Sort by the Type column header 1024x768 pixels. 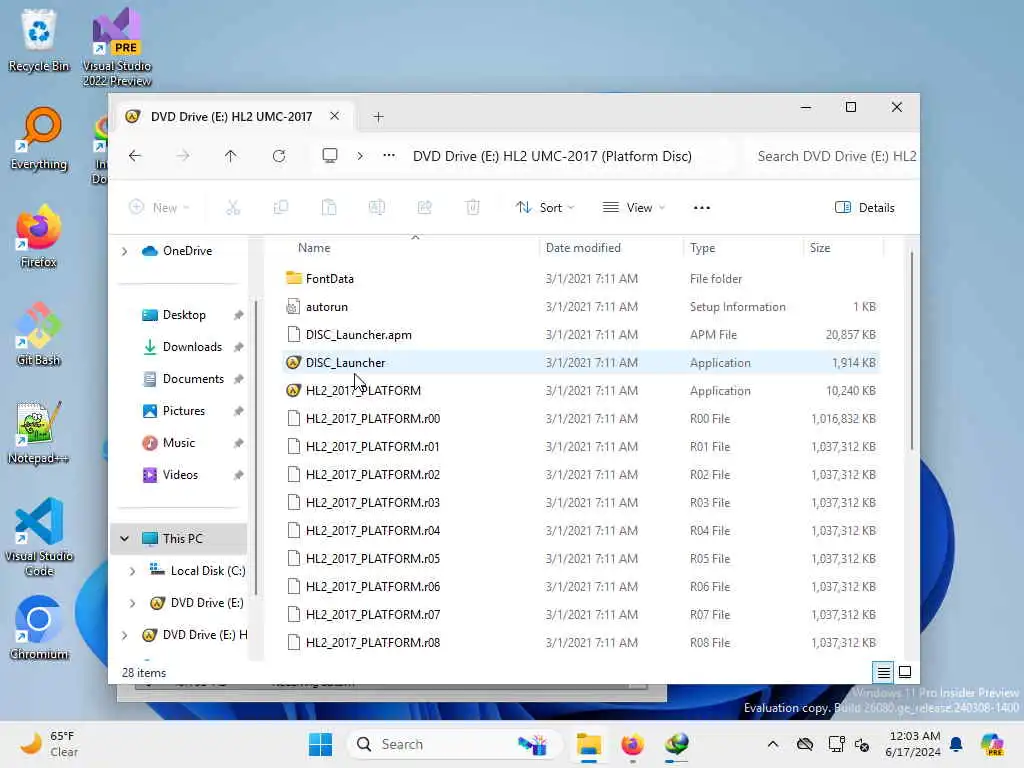tap(703, 248)
